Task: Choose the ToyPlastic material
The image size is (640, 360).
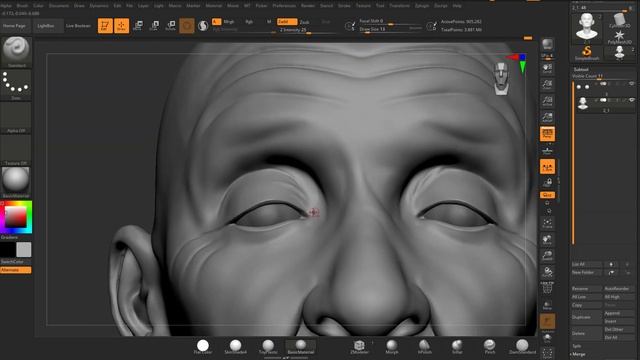Action: click(x=268, y=347)
